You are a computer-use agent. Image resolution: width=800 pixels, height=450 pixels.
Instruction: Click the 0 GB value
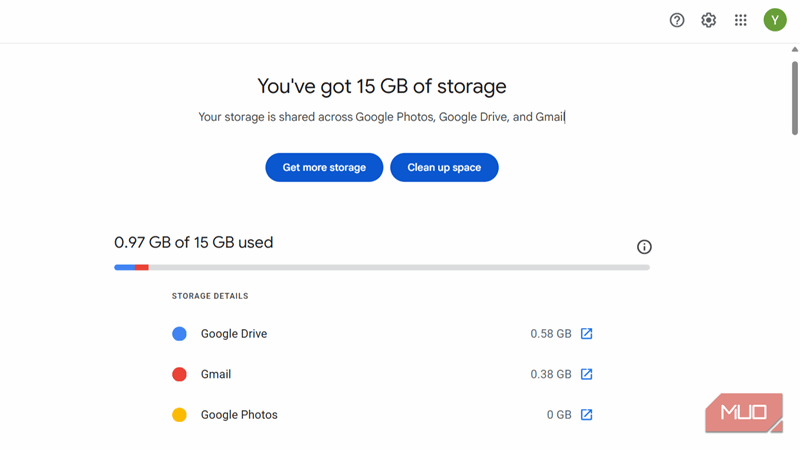click(x=559, y=414)
